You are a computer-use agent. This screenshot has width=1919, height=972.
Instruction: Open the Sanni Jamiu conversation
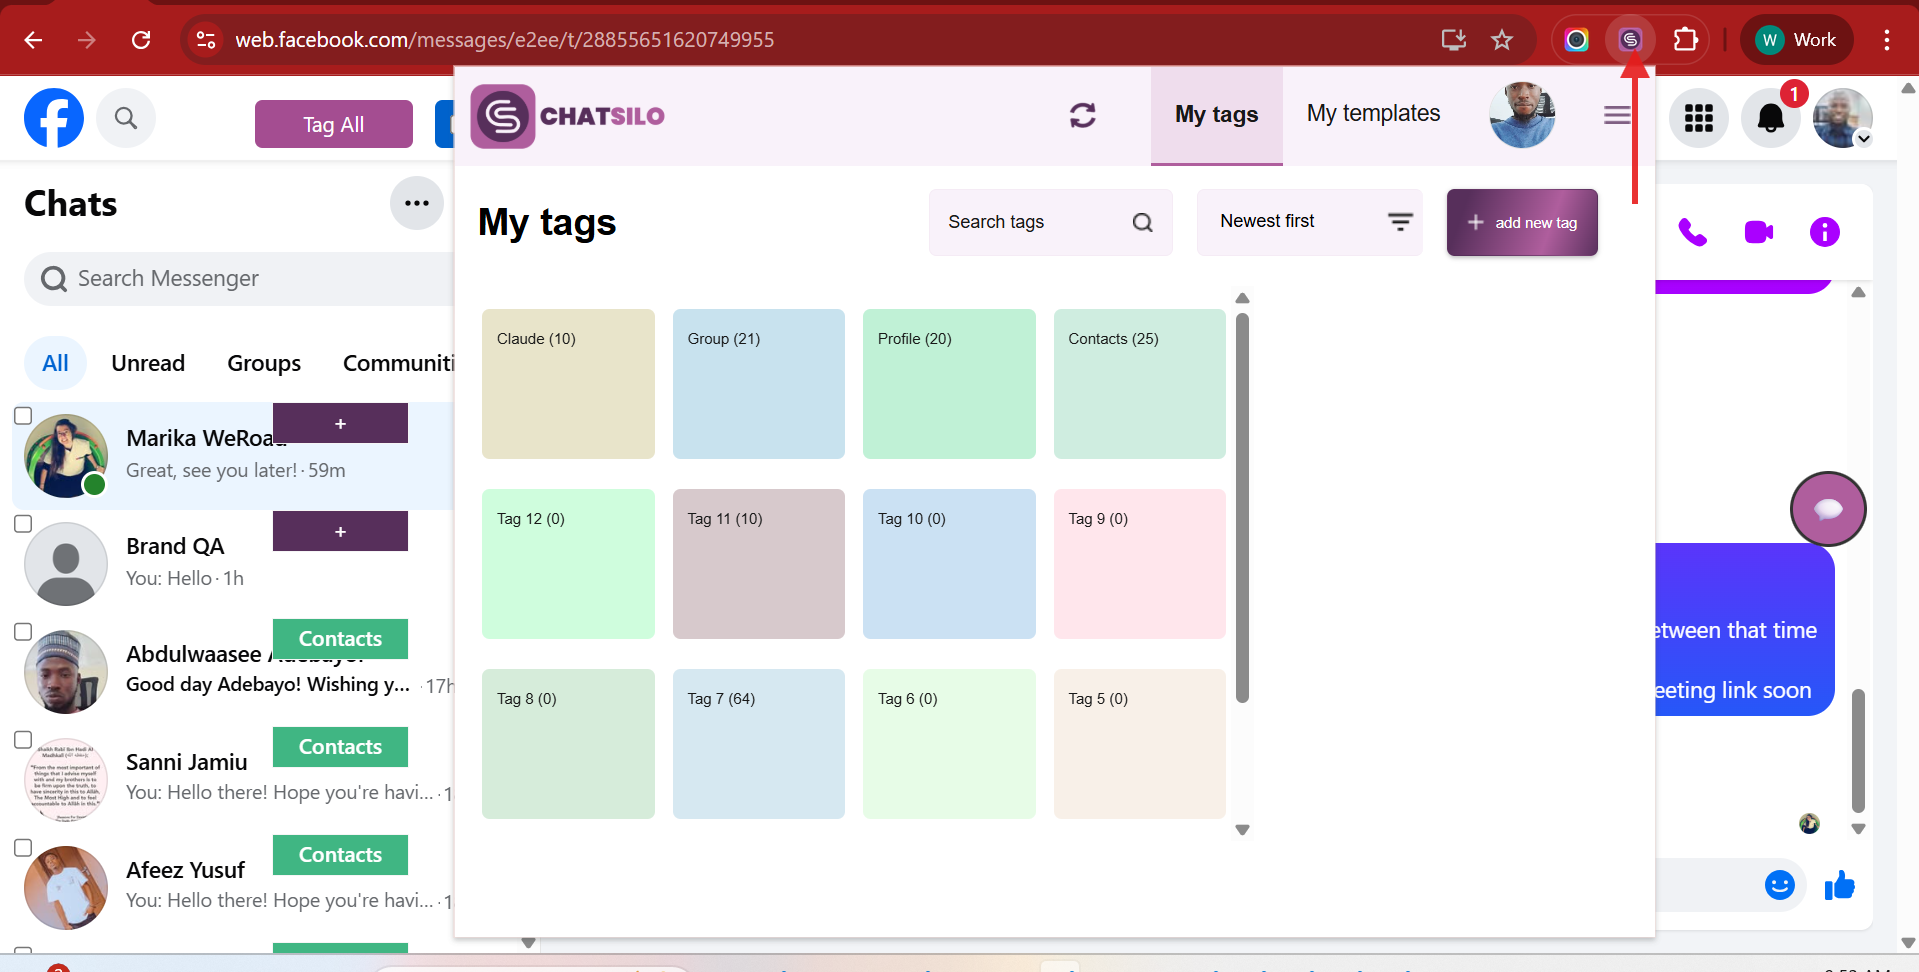click(233, 780)
